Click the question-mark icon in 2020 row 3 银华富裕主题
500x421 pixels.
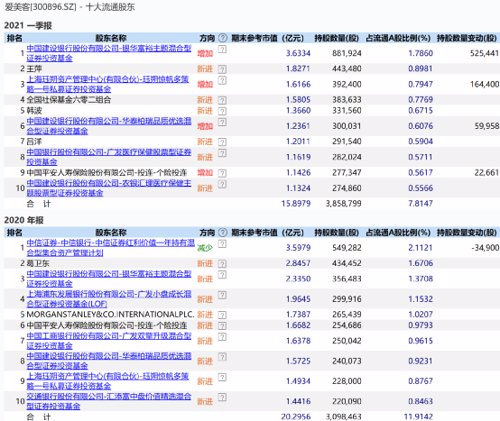point(222,275)
